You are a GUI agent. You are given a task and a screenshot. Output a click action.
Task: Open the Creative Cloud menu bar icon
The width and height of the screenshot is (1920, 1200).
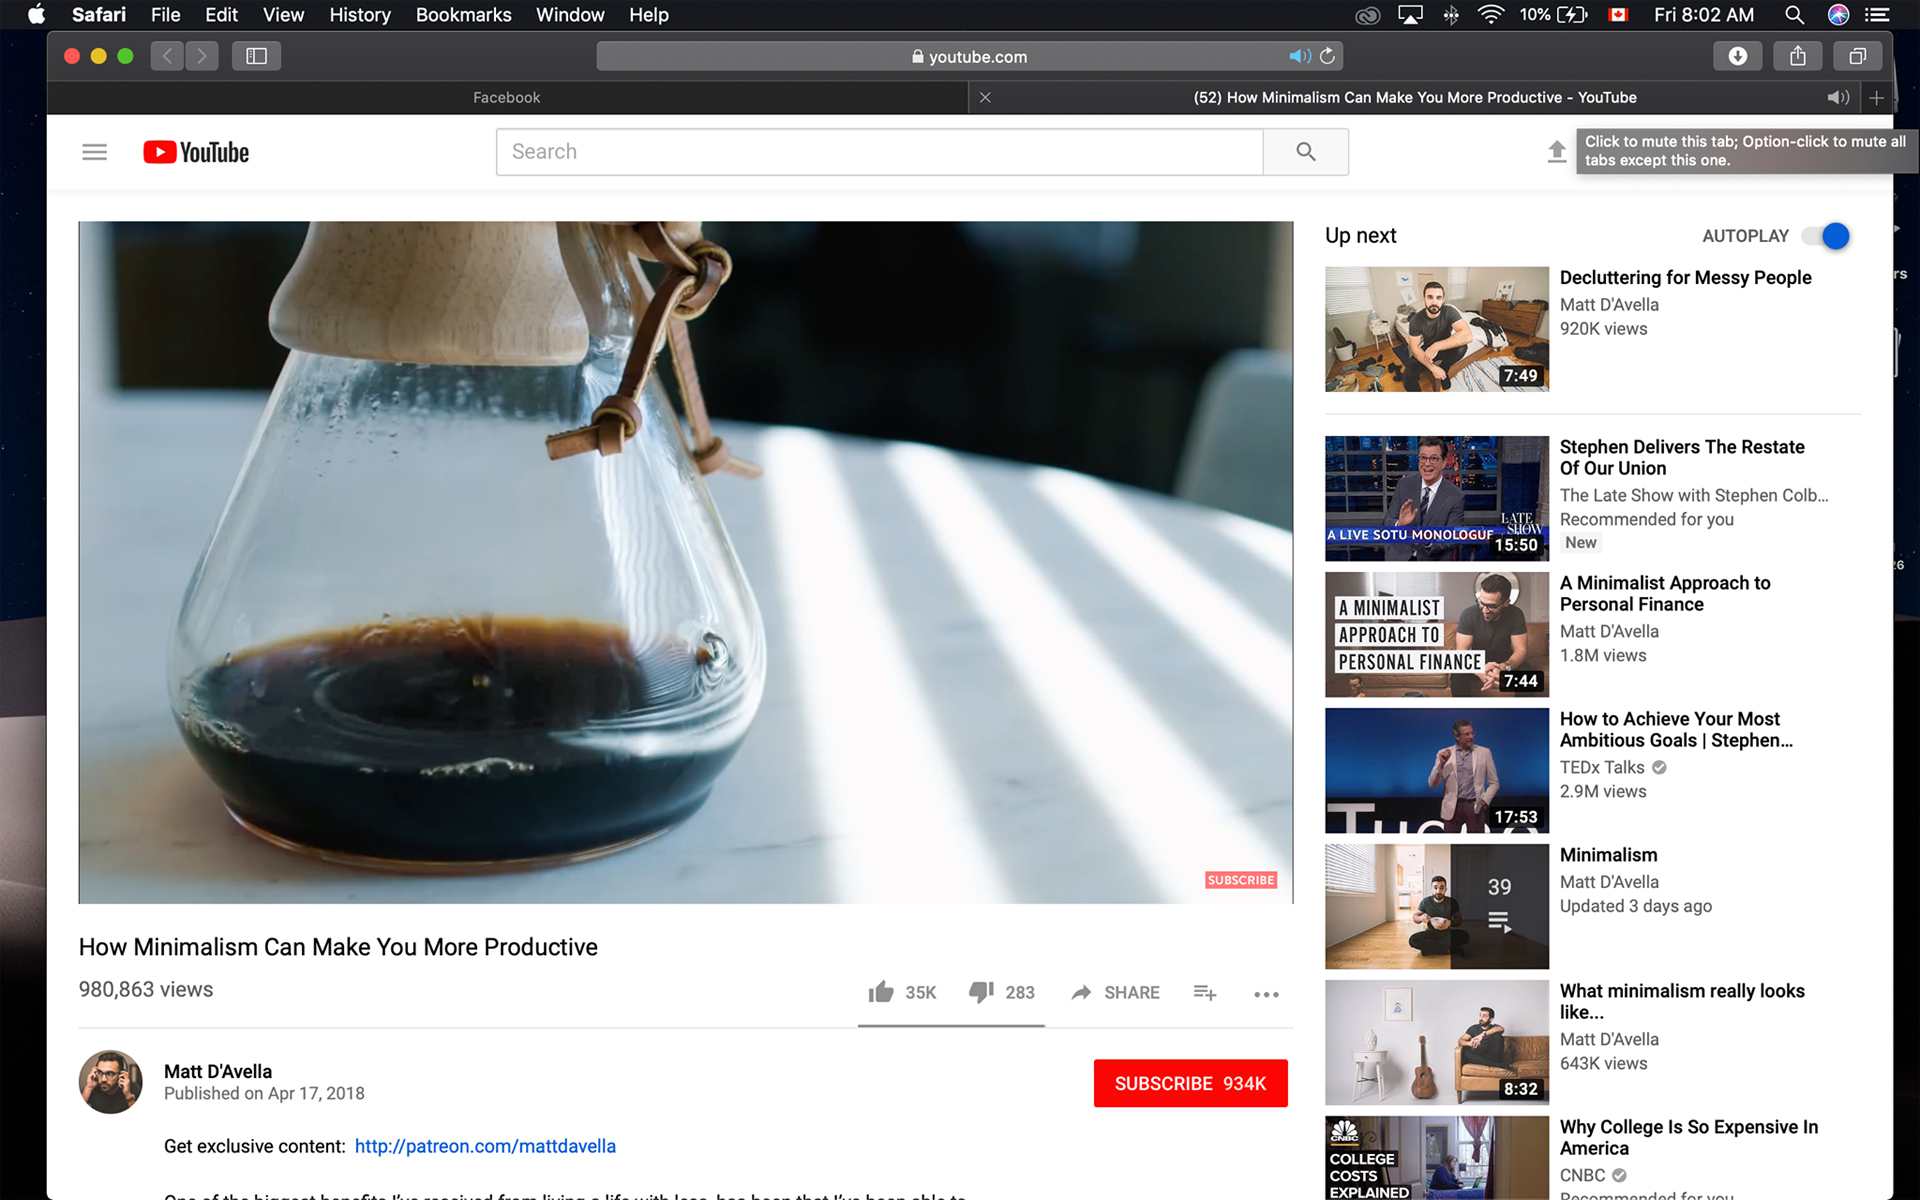1367,15
